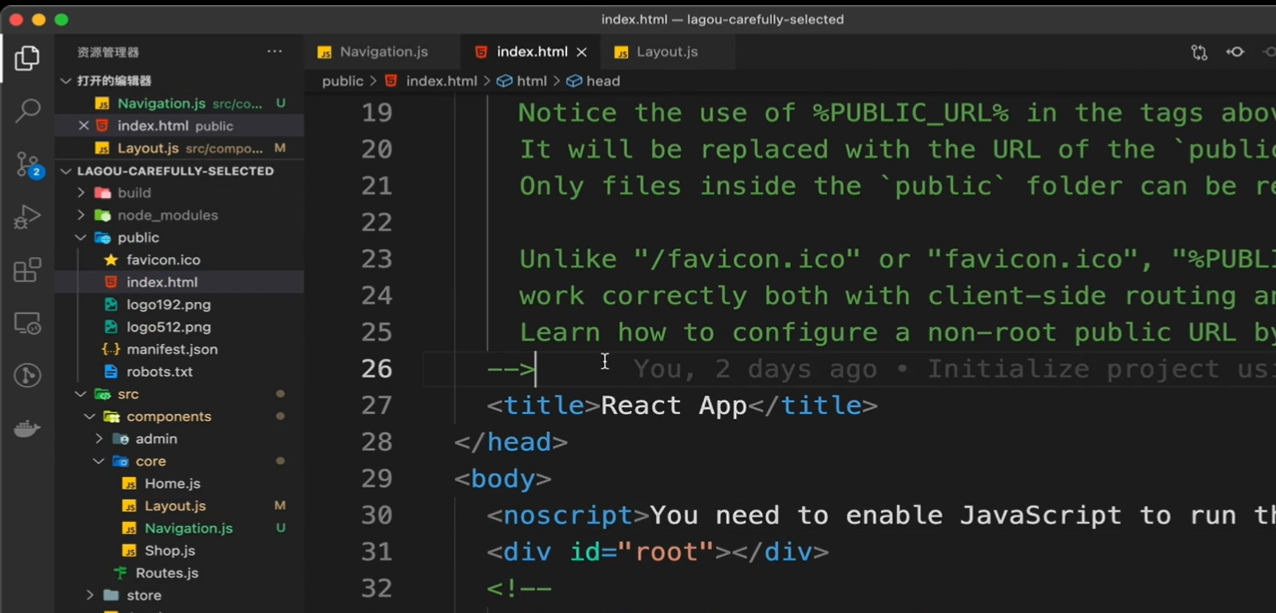Image resolution: width=1276 pixels, height=613 pixels.
Task: Open logo192.png in the file tree
Action: [168, 305]
